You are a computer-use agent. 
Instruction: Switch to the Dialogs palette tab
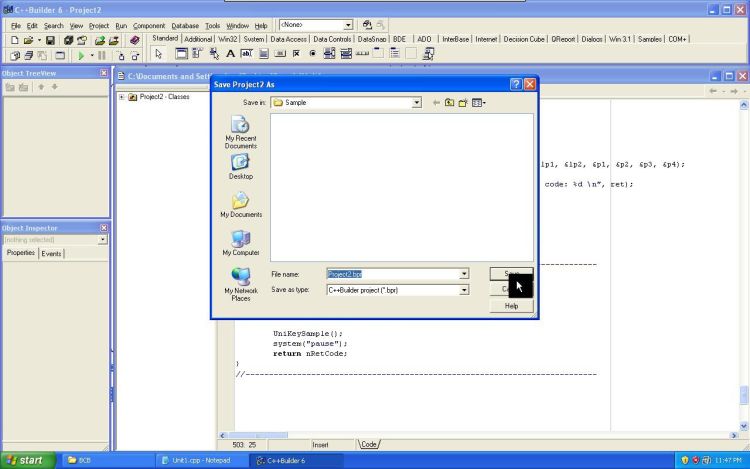pos(592,39)
